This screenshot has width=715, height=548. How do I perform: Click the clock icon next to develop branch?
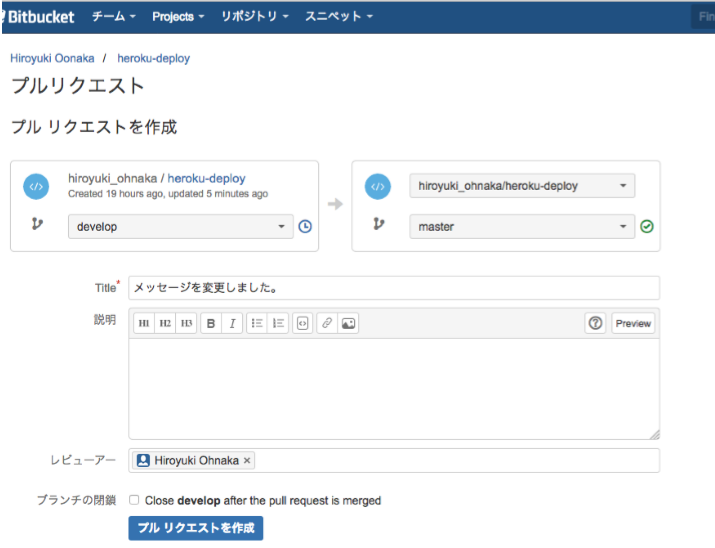click(305, 227)
